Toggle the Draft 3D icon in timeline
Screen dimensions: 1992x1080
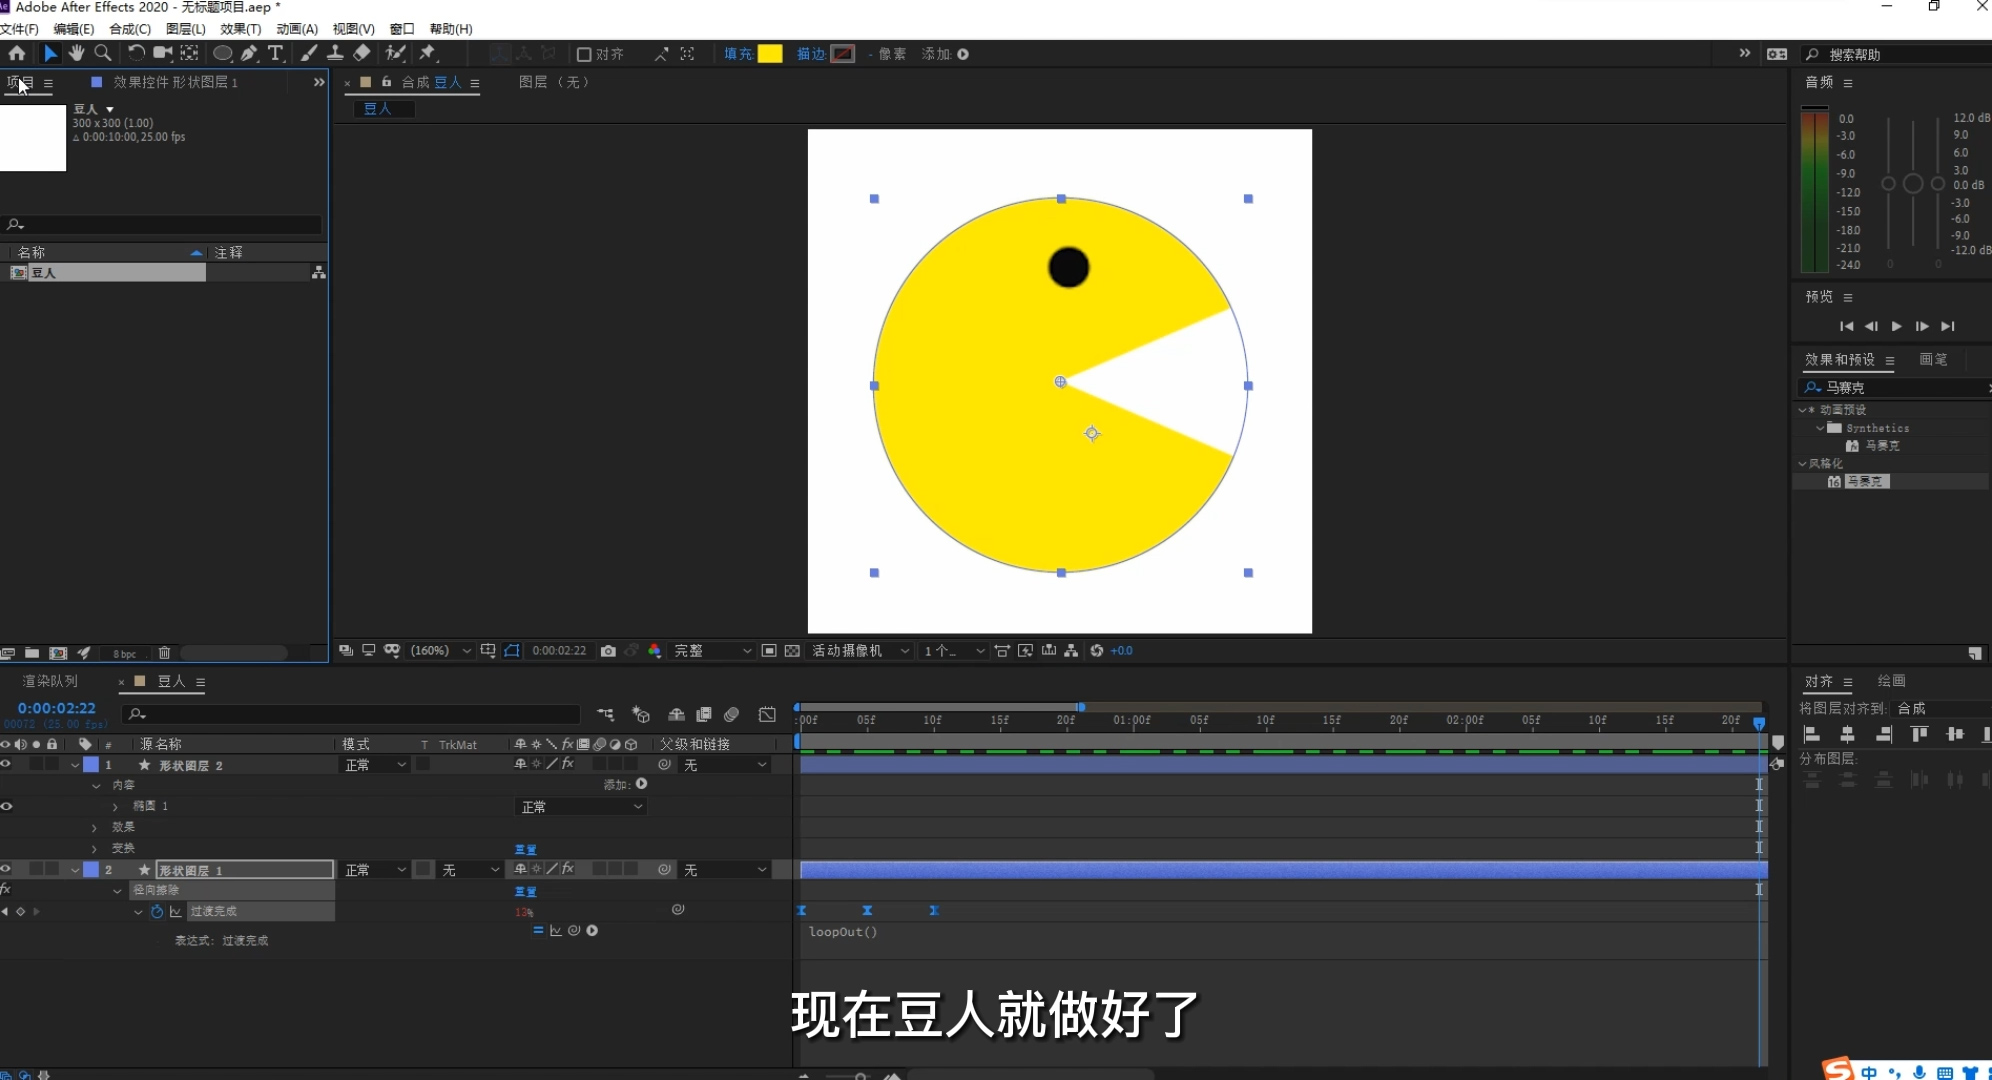point(641,715)
